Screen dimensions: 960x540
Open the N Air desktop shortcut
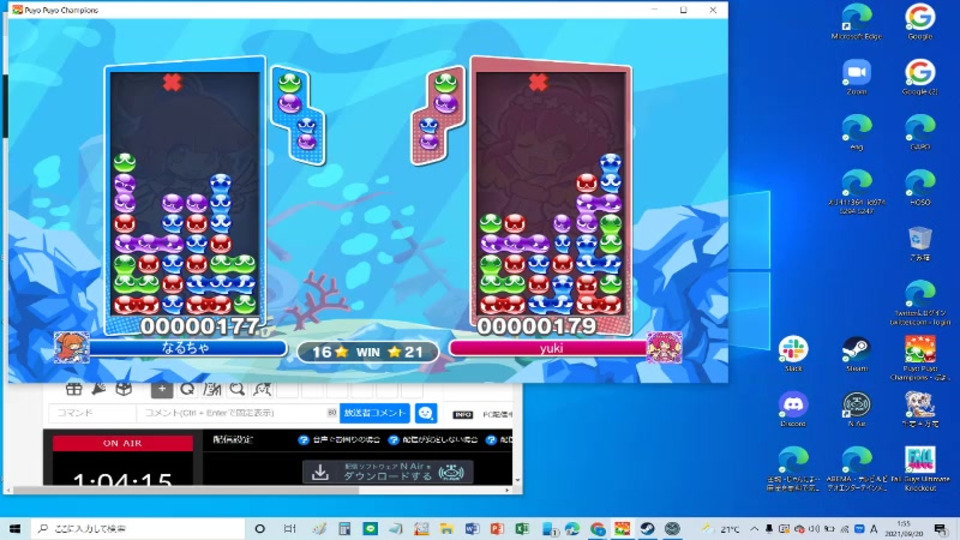[x=857, y=409]
